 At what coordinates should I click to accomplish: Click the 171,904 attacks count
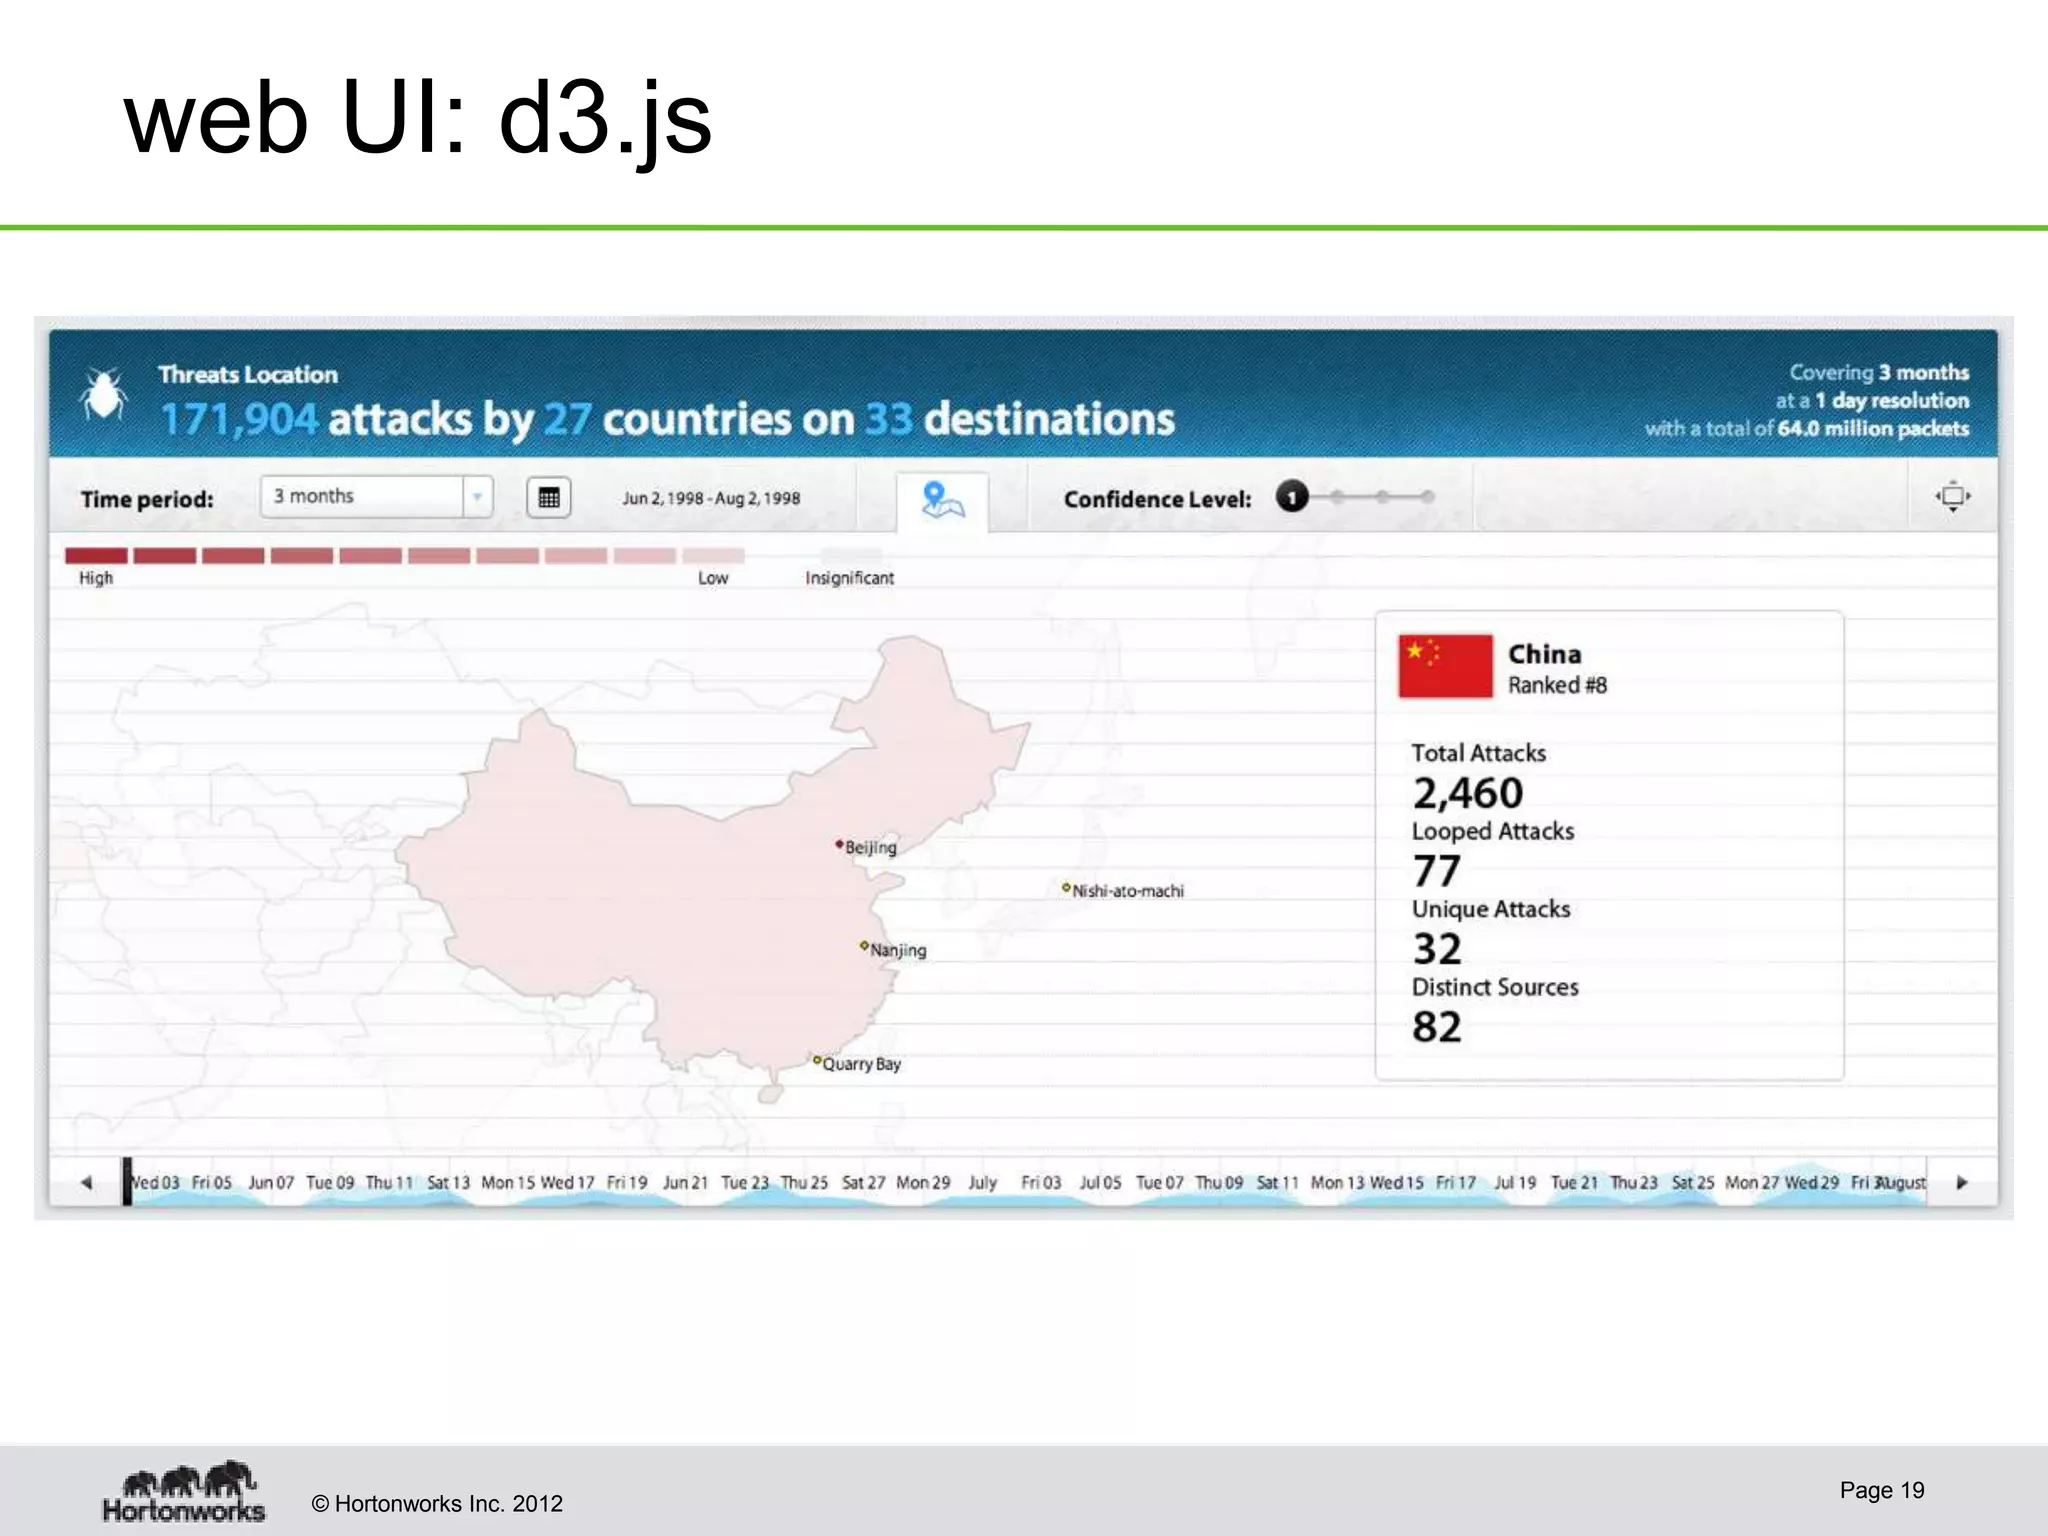[x=239, y=419]
